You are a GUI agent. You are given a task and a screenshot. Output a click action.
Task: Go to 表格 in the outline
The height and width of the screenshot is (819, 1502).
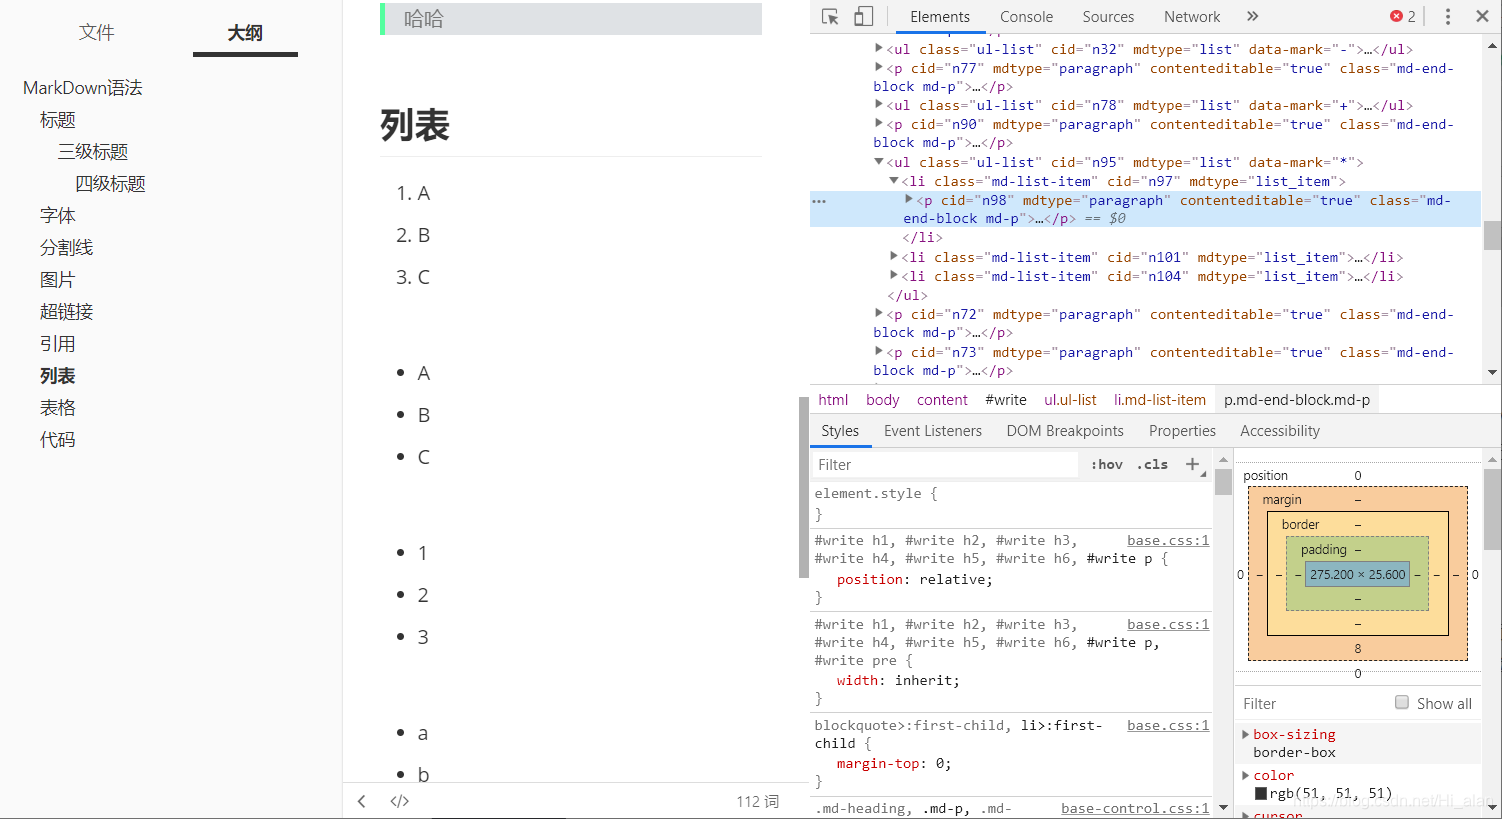point(58,408)
